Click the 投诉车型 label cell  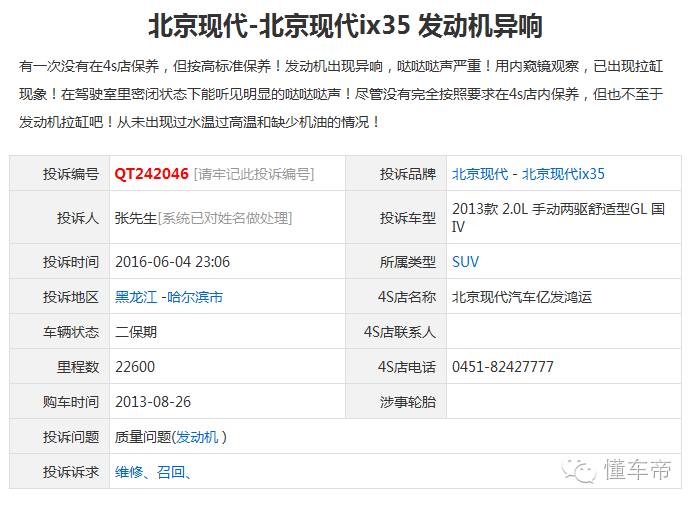[396, 218]
